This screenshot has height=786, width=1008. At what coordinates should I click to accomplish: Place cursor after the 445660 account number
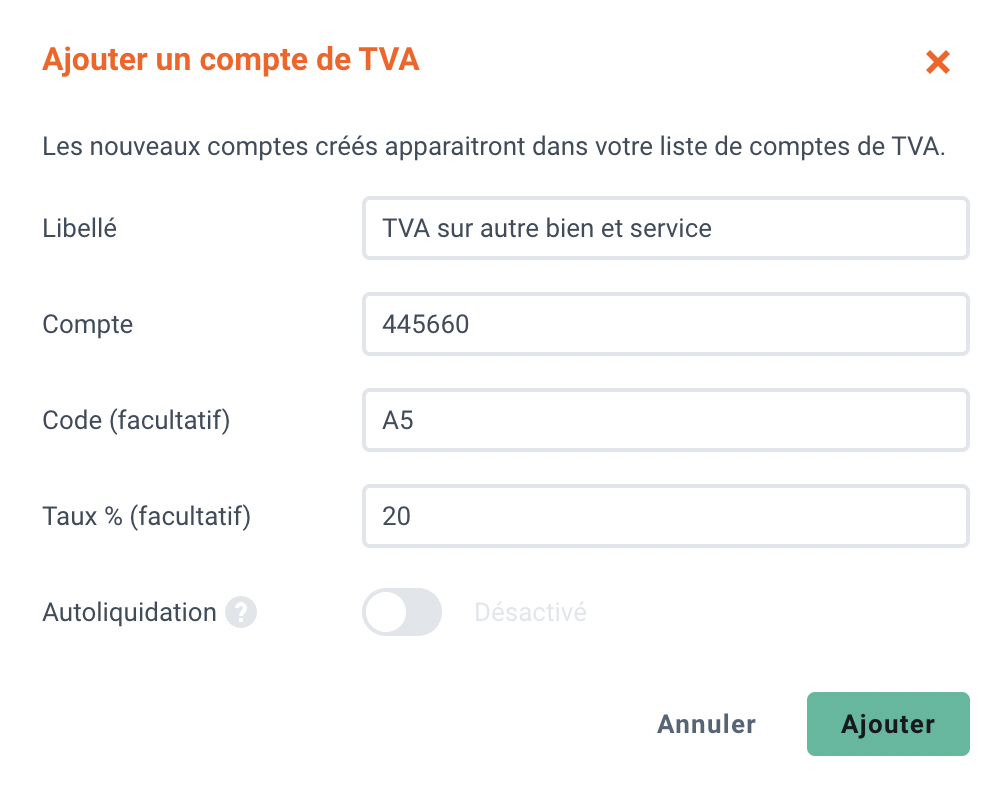pos(471,324)
